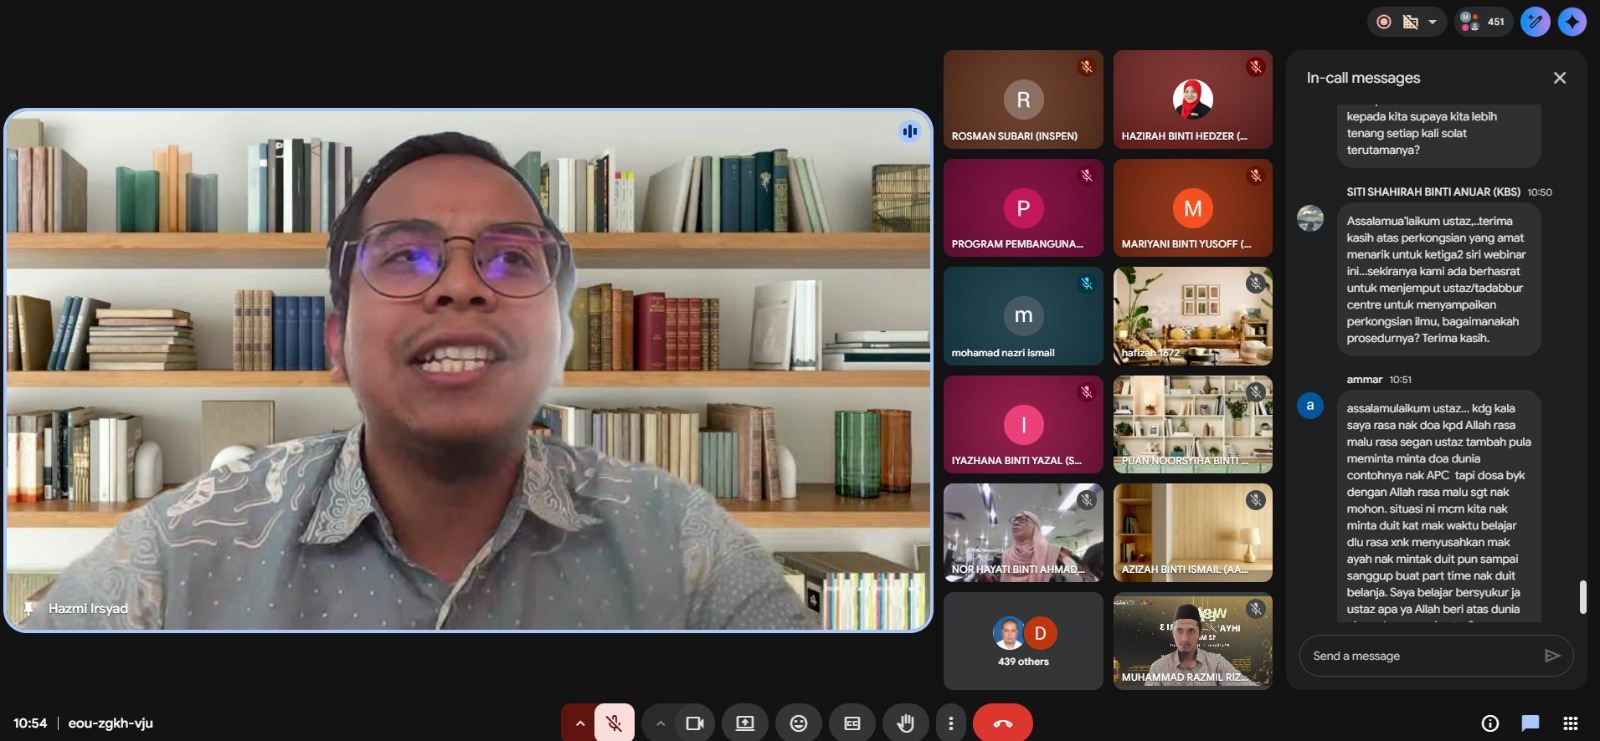
Task: Open the three-dot more options menu
Action: [951, 723]
